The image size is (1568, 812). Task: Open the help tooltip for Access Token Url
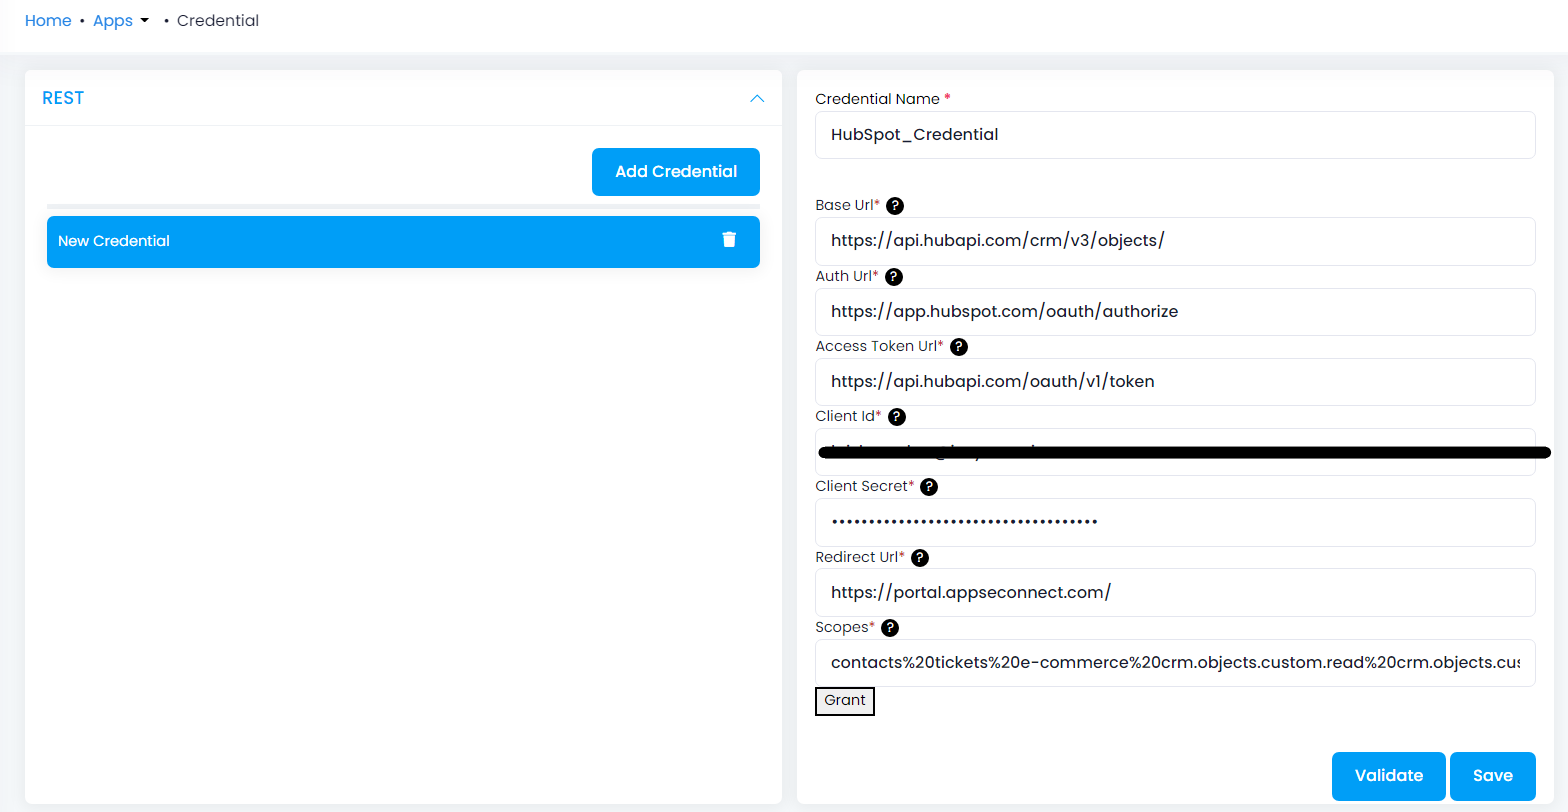(x=958, y=347)
